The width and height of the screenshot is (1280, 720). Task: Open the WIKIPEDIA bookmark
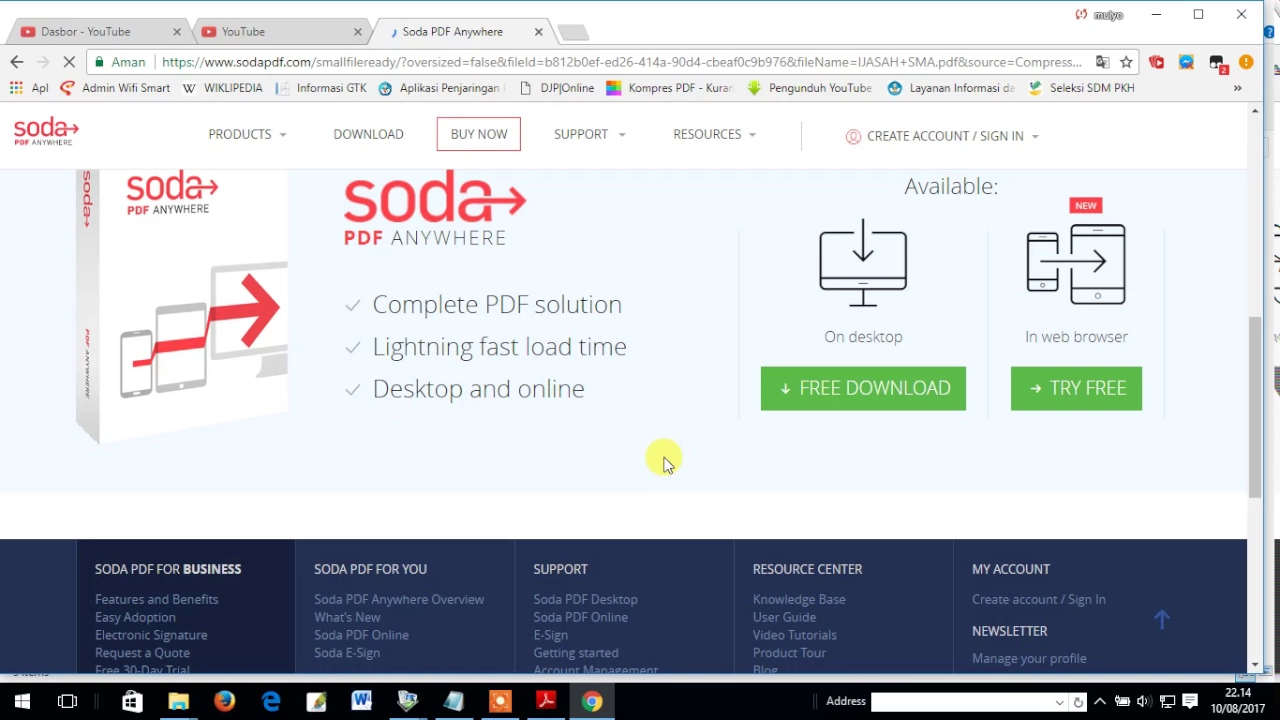[223, 88]
